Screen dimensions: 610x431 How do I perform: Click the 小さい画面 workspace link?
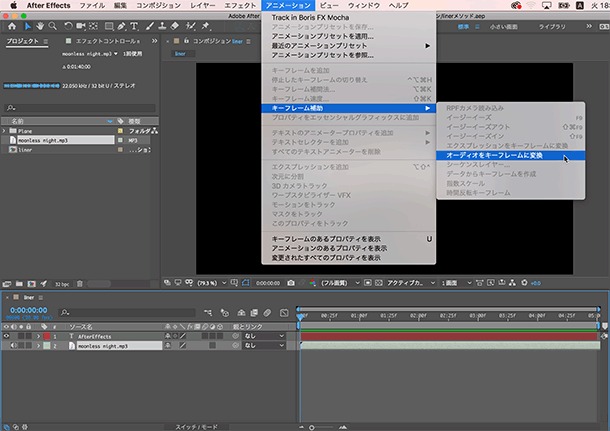503,26
